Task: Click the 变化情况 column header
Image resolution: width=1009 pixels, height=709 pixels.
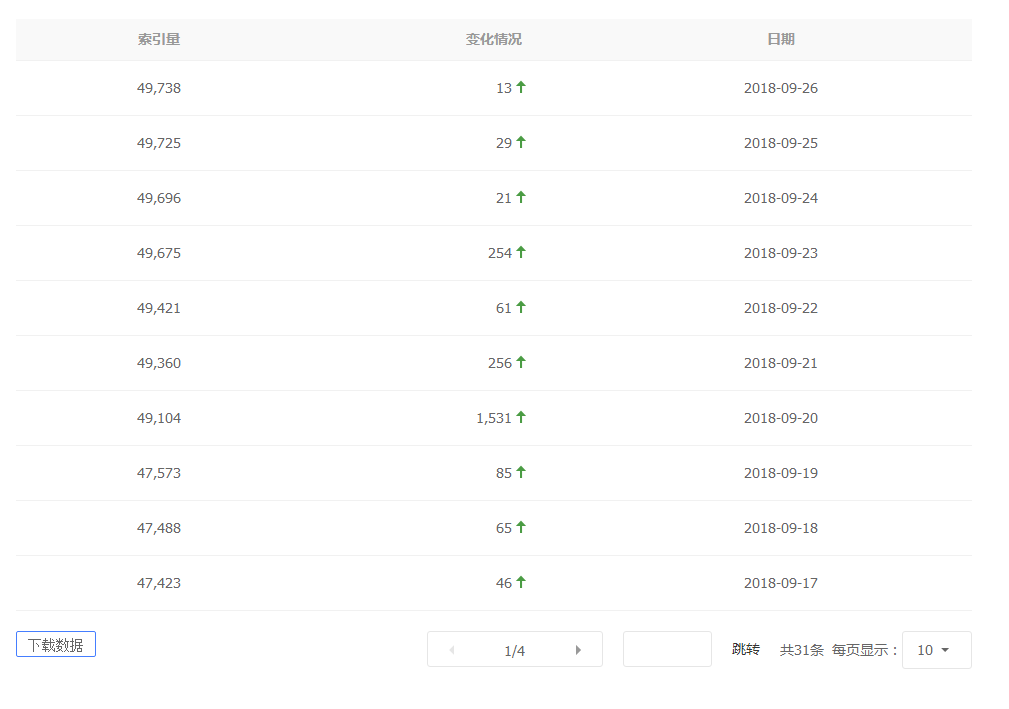Action: point(493,39)
